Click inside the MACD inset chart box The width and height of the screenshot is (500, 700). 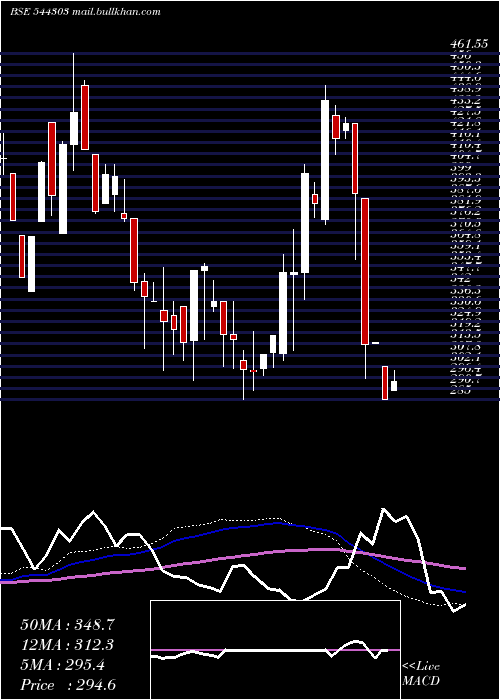pos(275,650)
